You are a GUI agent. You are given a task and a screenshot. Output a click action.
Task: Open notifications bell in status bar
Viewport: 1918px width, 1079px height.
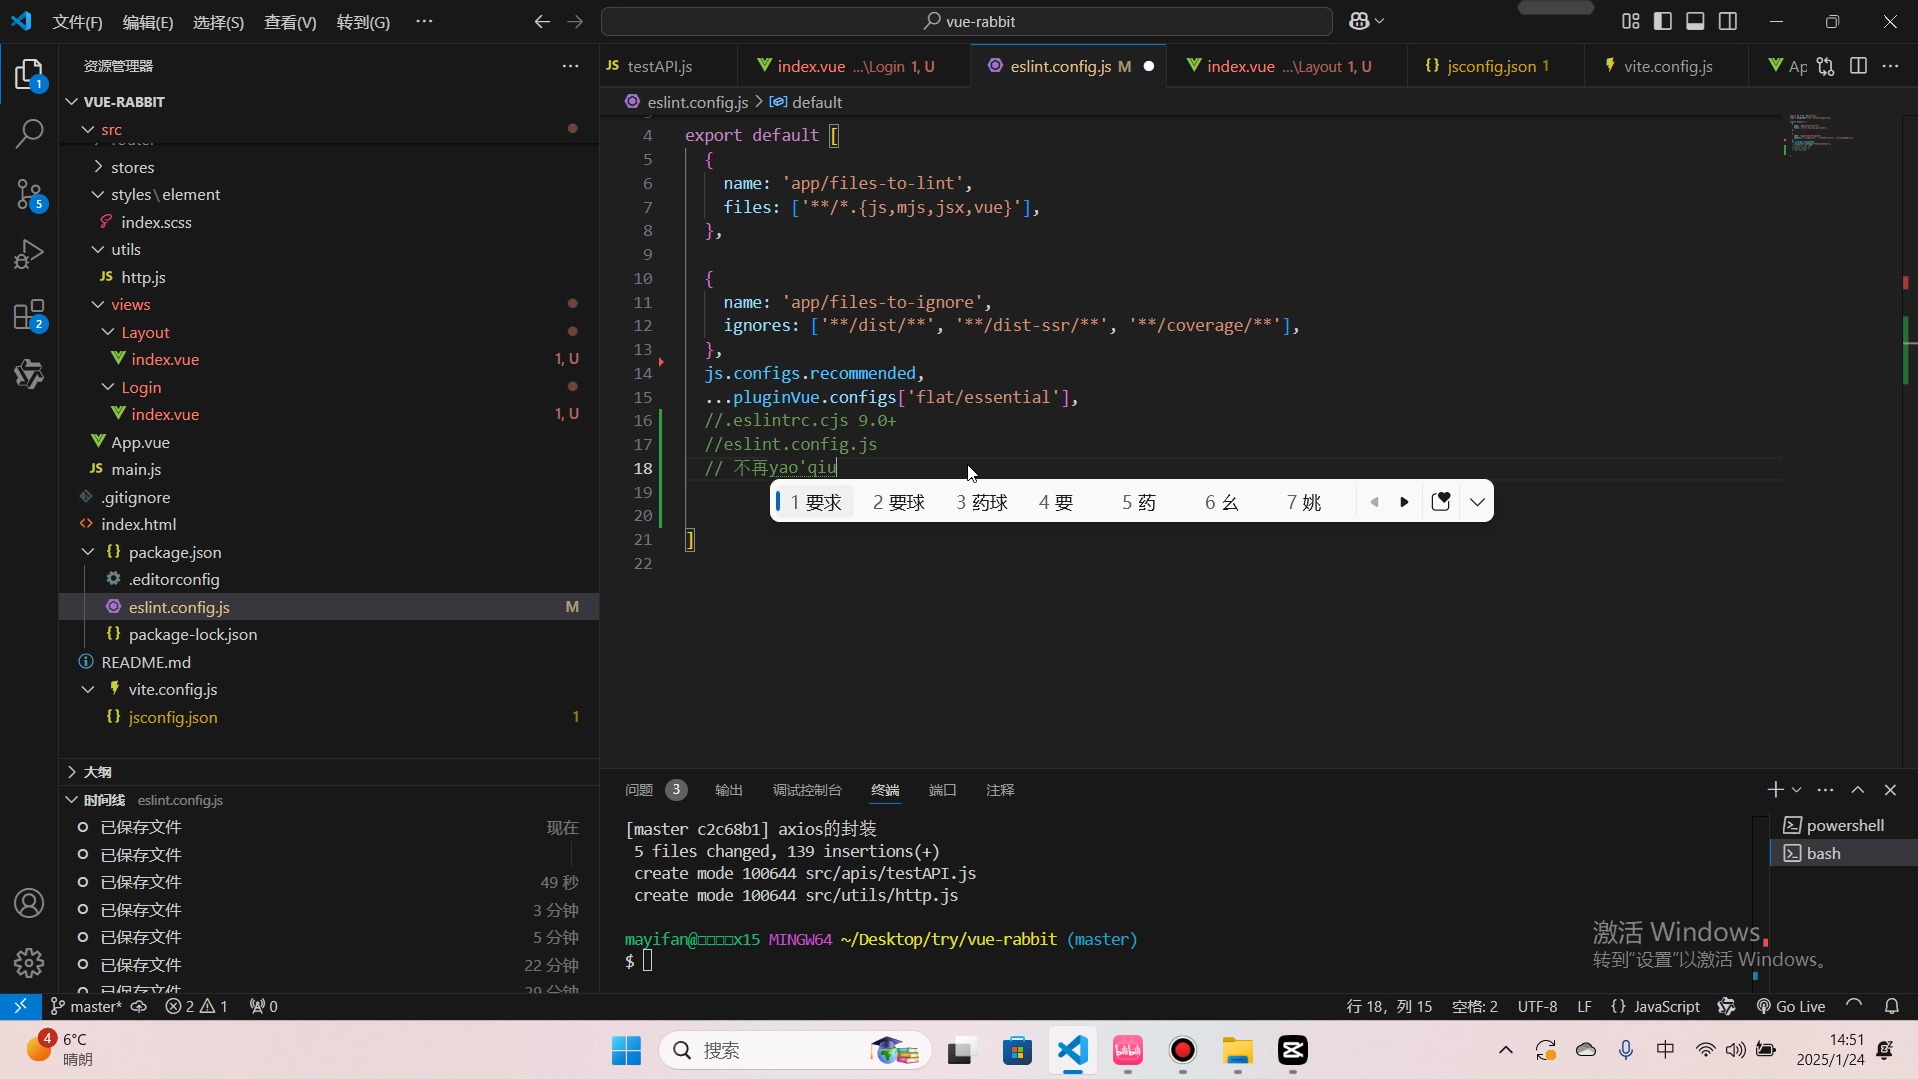tap(1891, 1007)
